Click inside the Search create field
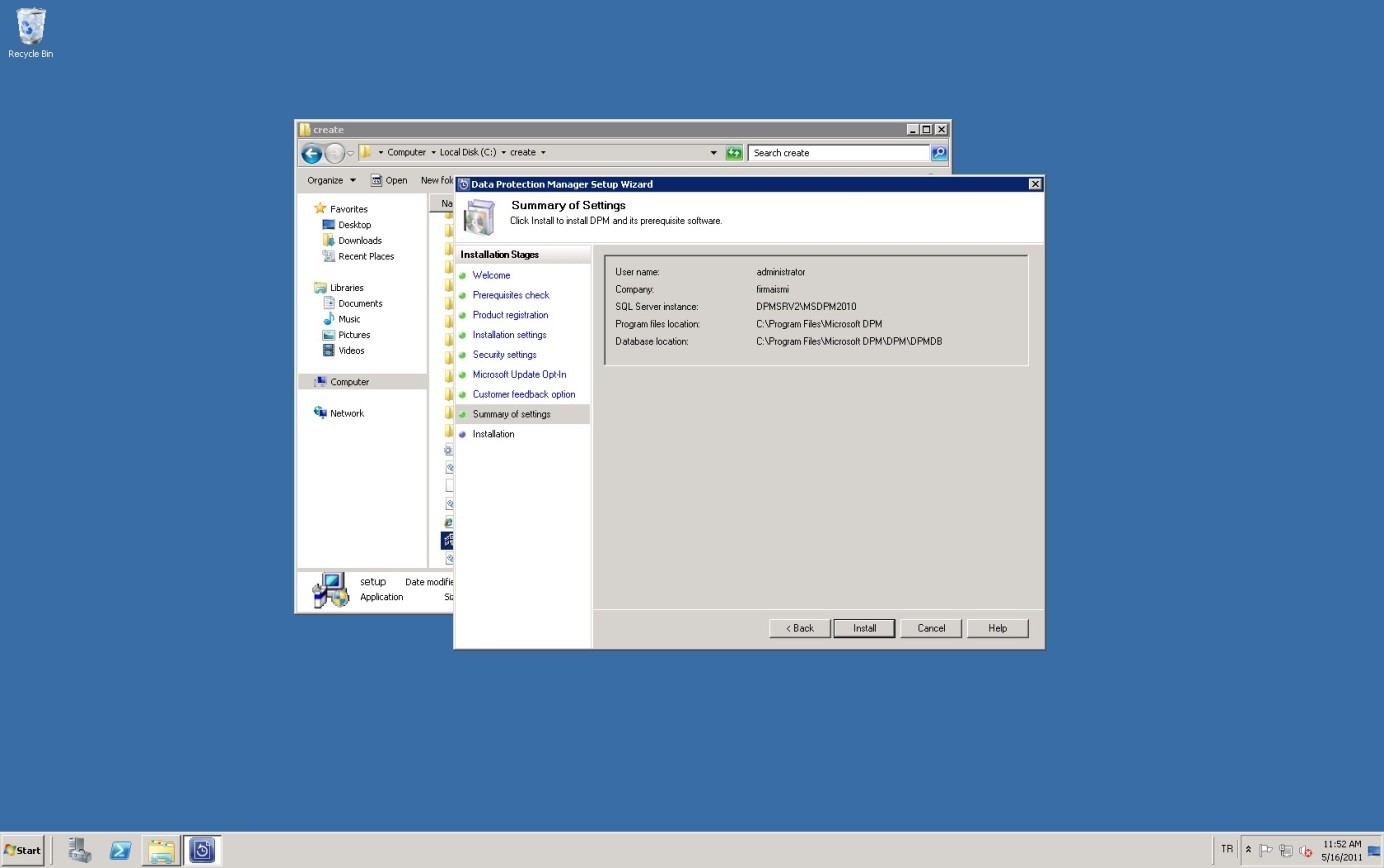1384x868 pixels. coord(838,153)
